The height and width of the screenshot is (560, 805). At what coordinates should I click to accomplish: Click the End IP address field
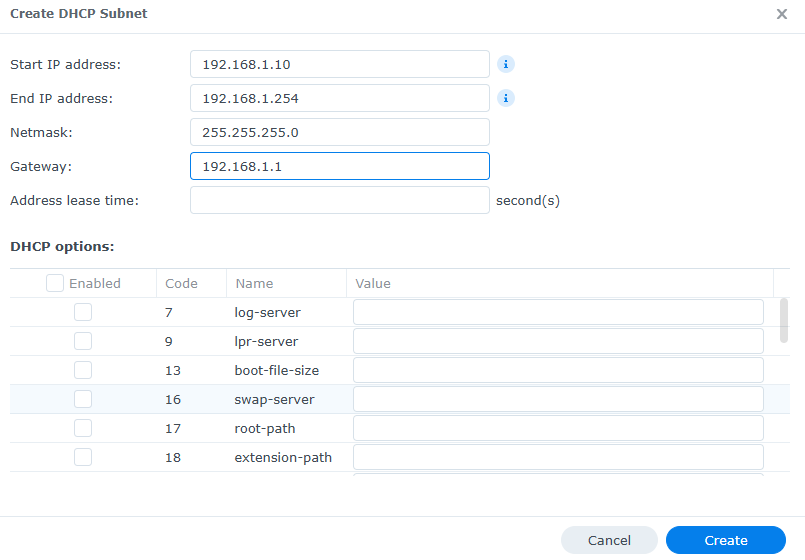click(x=339, y=98)
